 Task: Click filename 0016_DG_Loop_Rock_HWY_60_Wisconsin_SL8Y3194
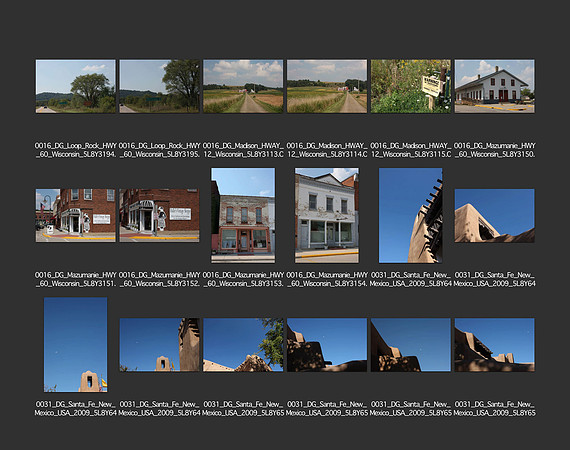point(76,150)
